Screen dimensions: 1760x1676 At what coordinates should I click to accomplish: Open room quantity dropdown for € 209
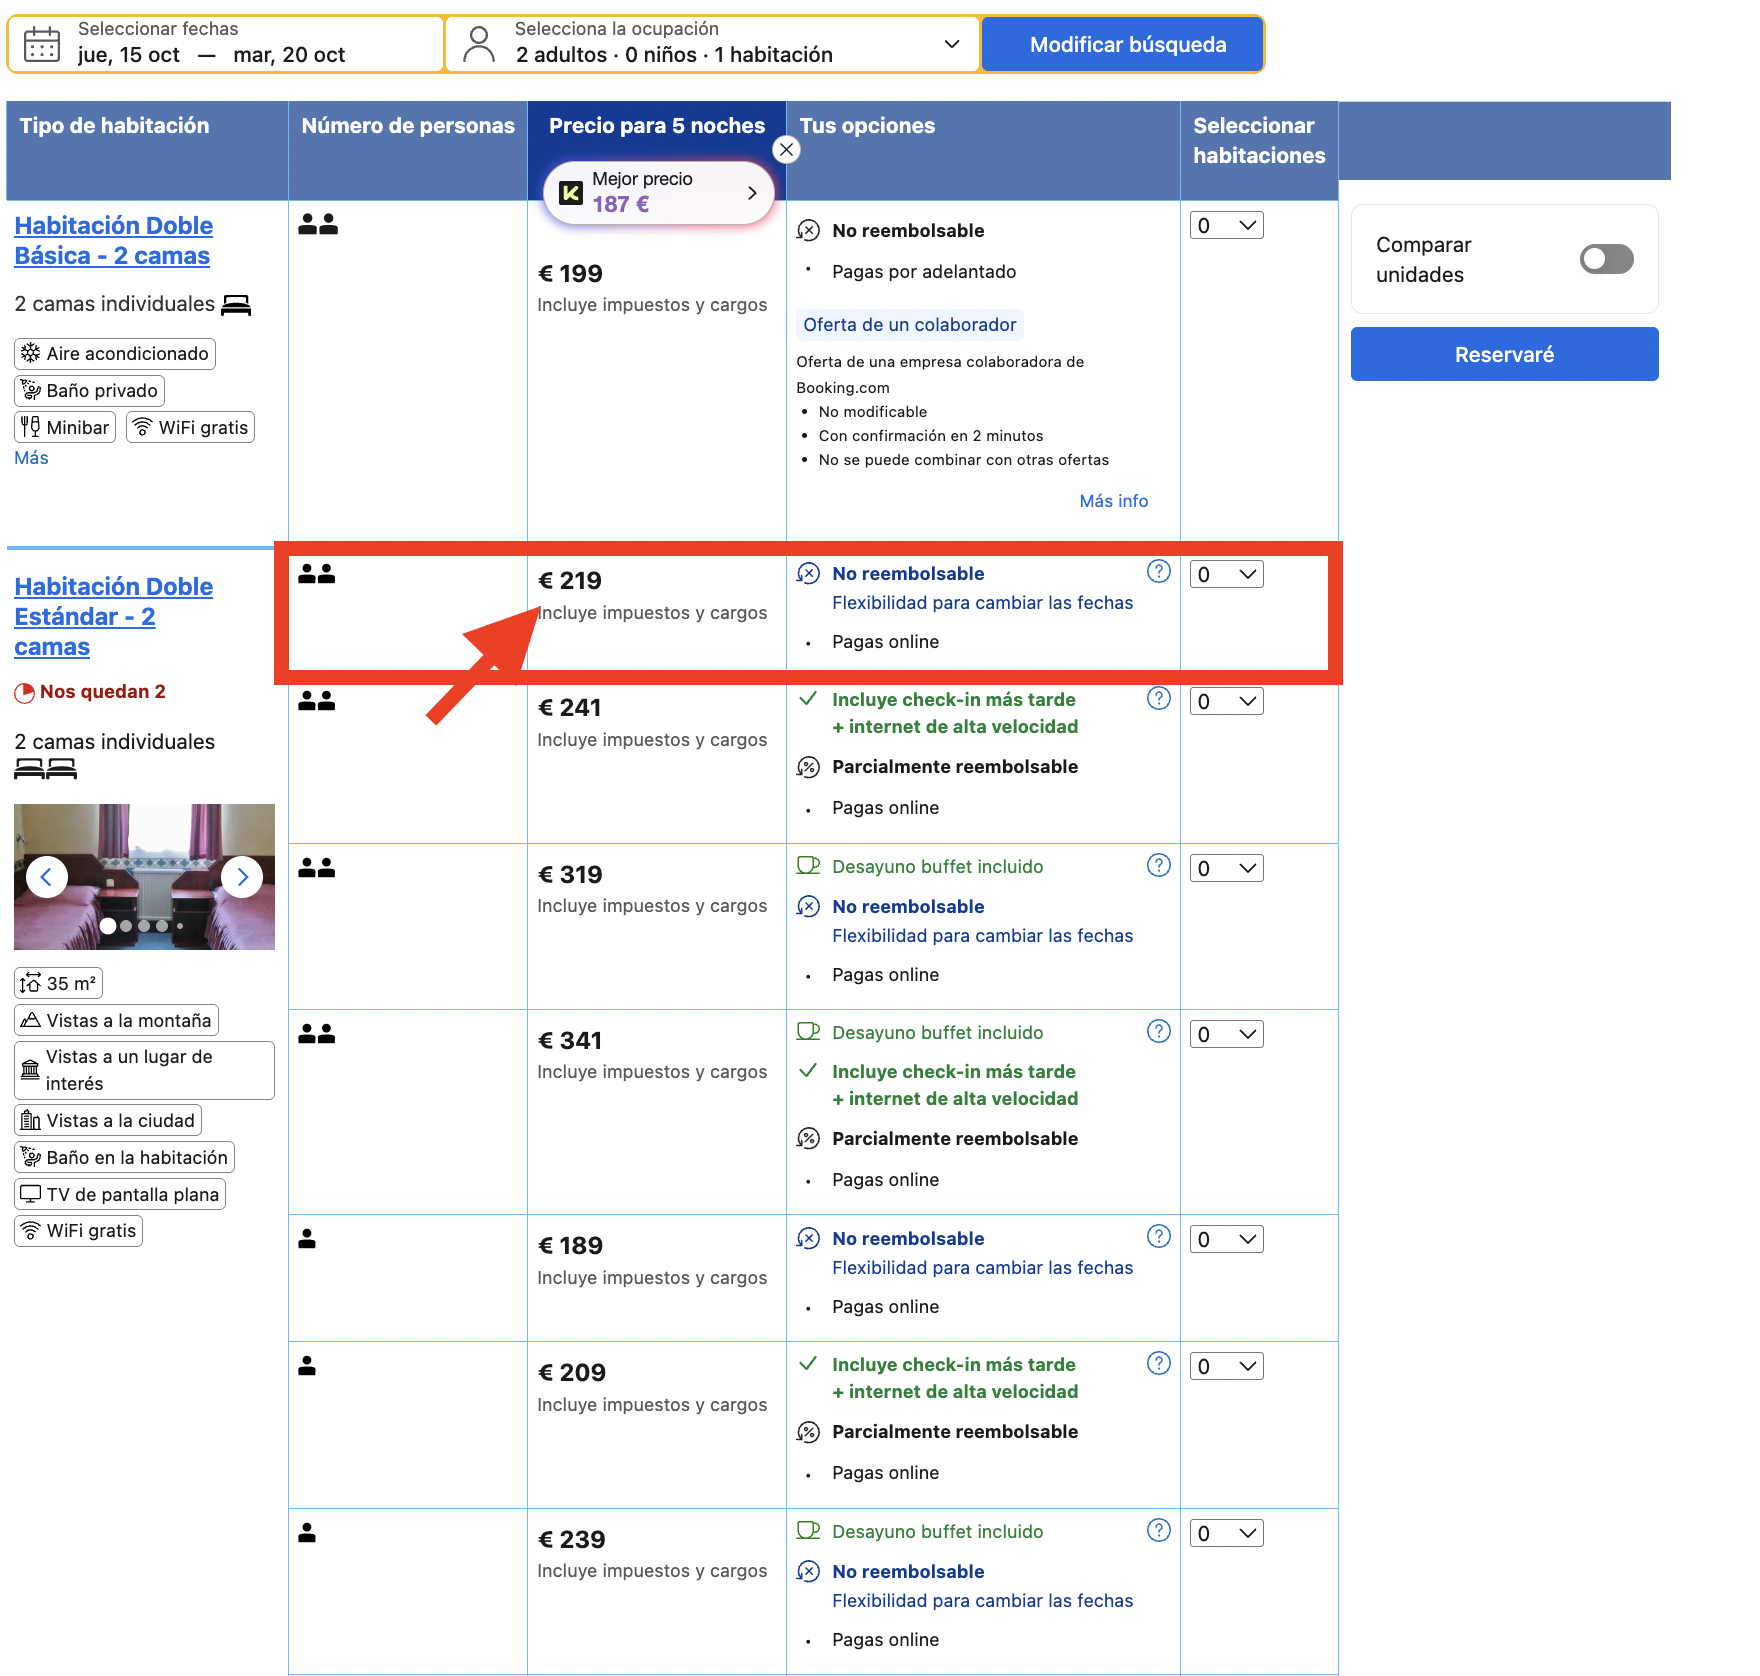pos(1227,1366)
